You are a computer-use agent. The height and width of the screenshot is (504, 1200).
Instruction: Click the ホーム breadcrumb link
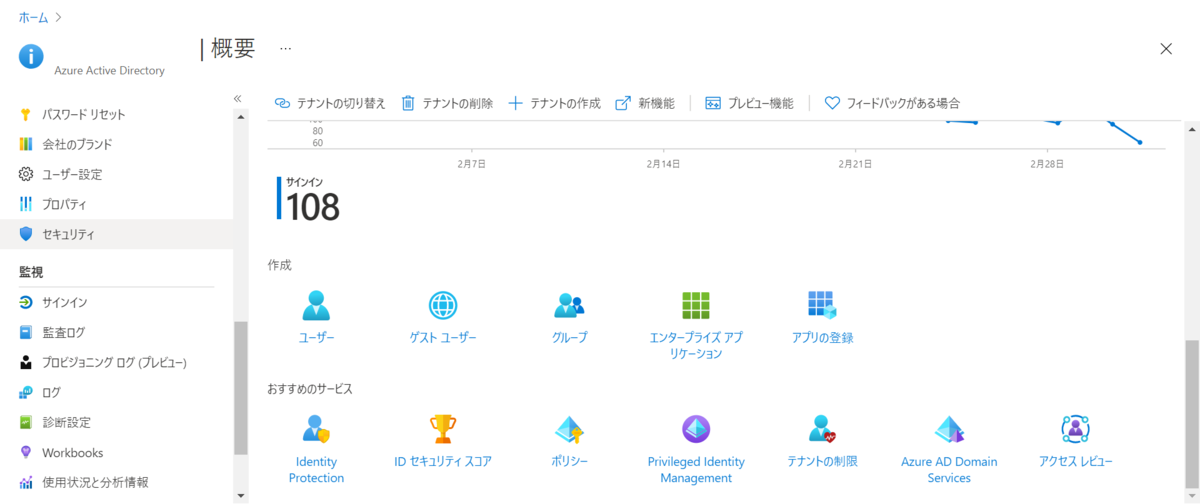[33, 17]
